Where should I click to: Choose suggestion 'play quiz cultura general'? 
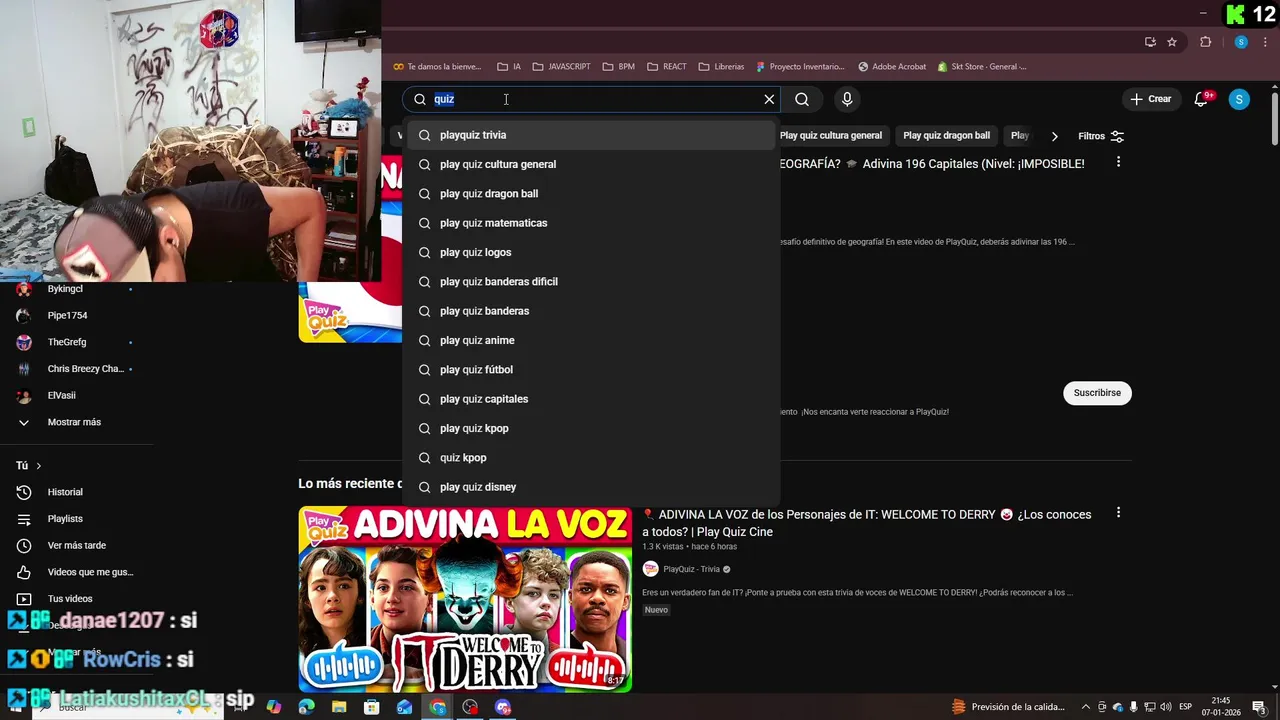click(592, 164)
